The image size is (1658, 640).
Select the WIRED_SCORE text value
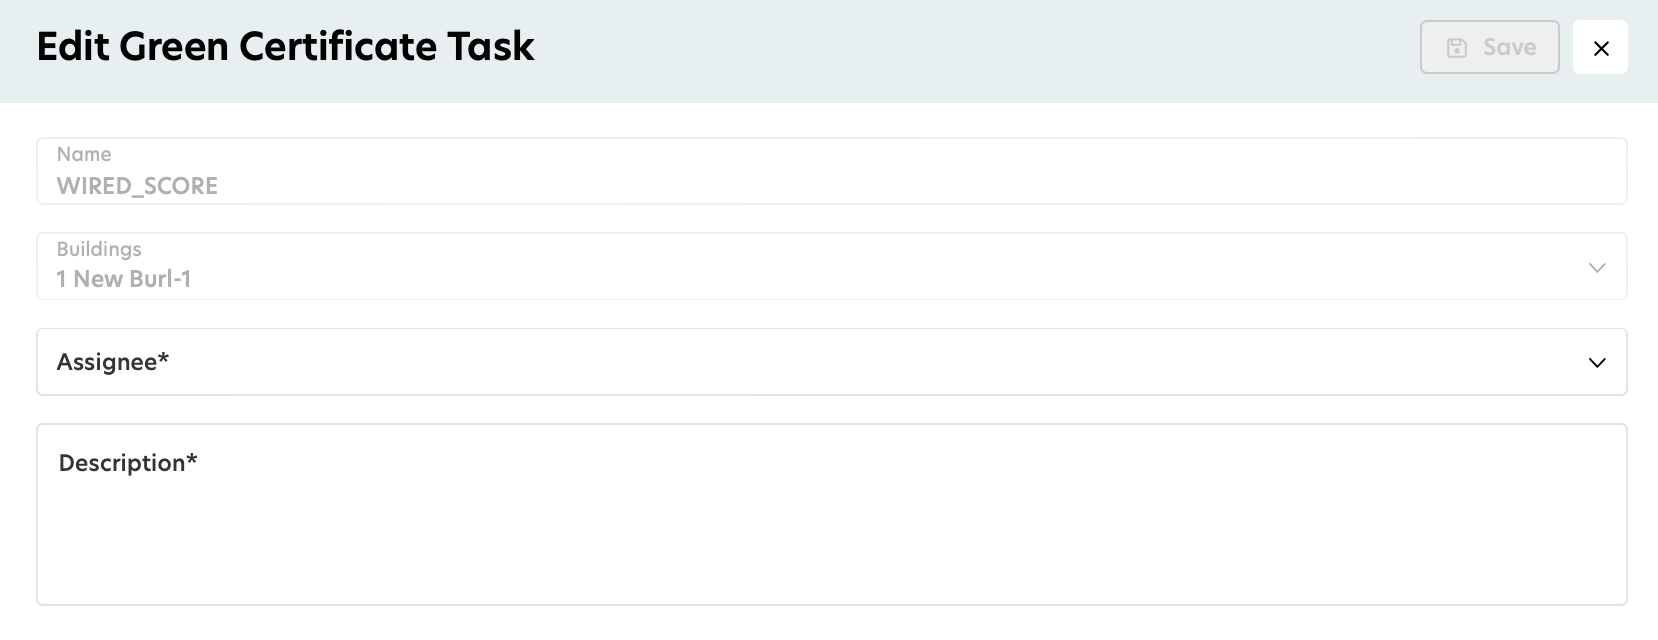(x=137, y=186)
